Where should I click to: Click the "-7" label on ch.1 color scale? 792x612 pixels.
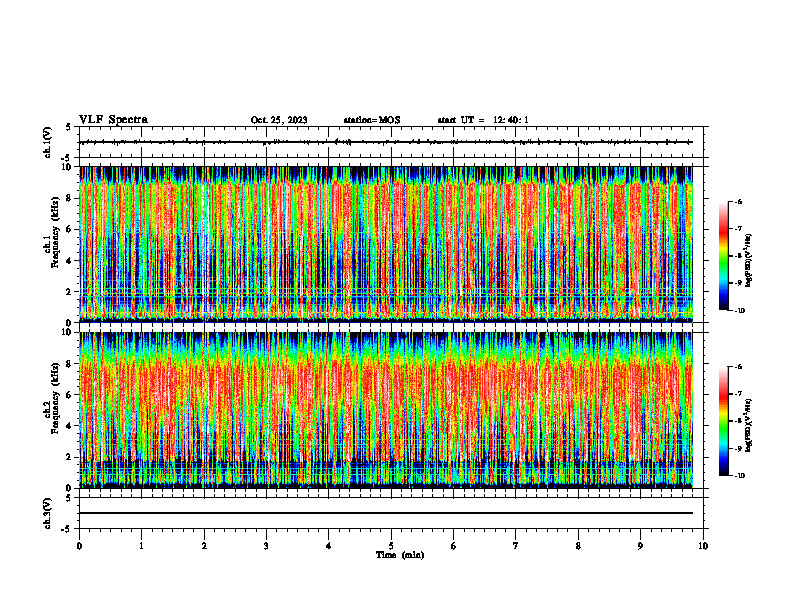pyautogui.click(x=739, y=229)
